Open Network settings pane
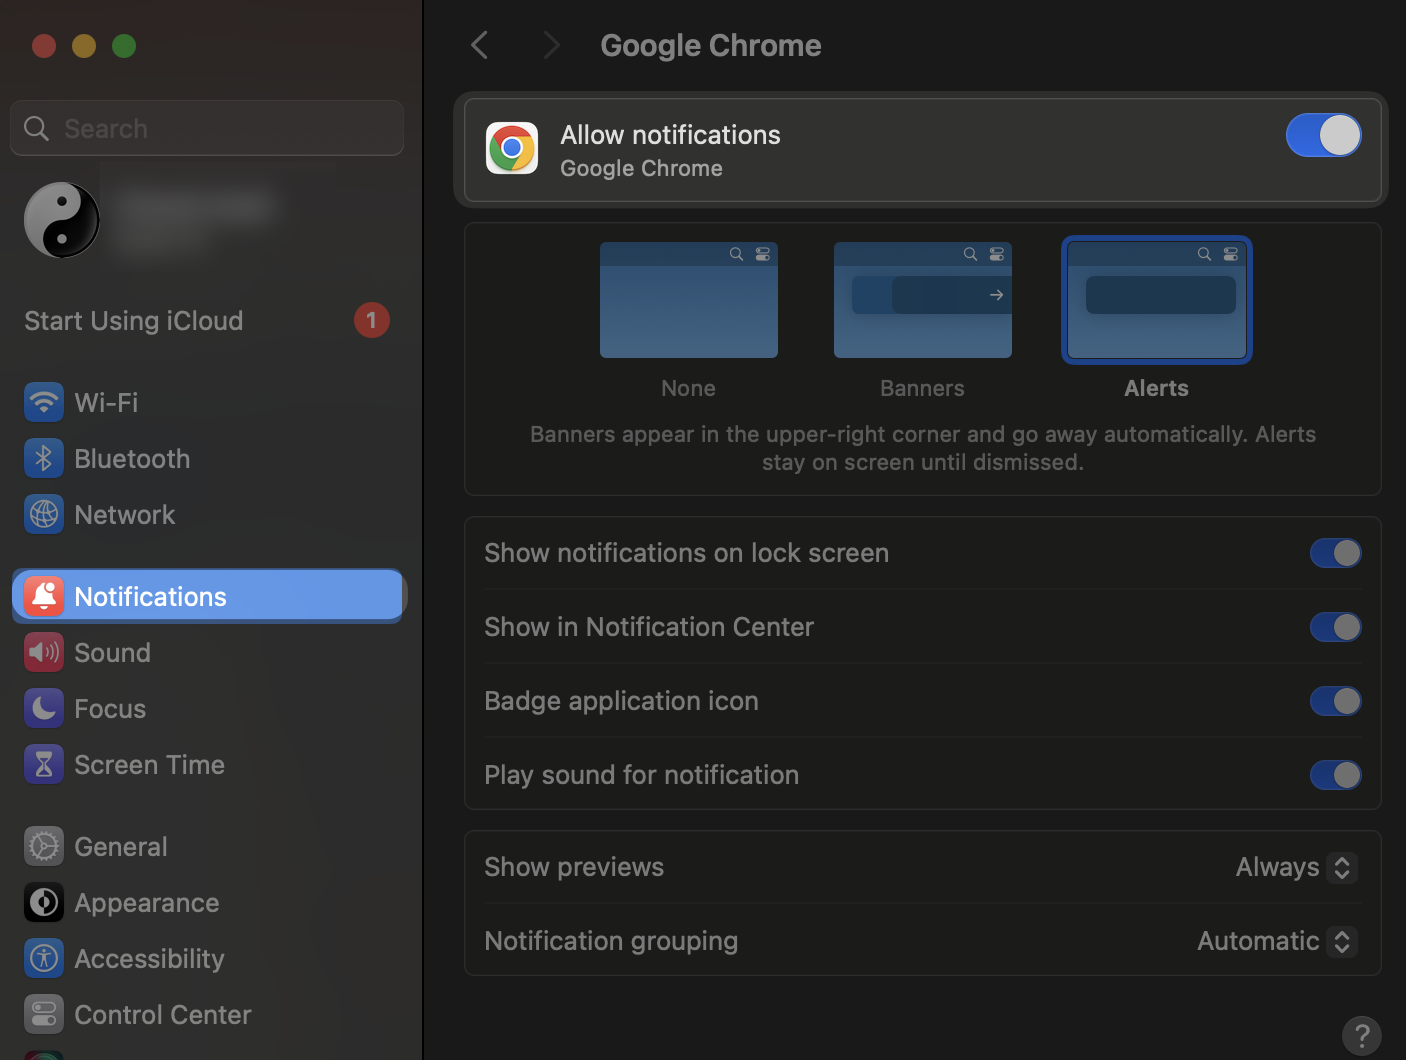1406x1060 pixels. (208, 515)
